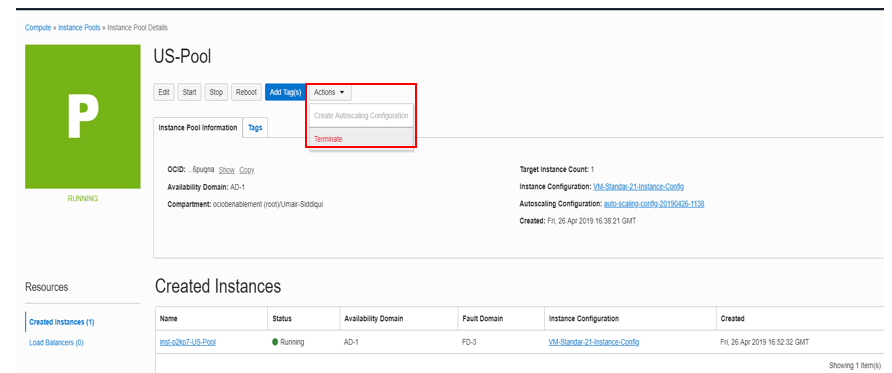Image resolution: width=892 pixels, height=373 pixels.
Task: Navigate to Instance Pools breadcrumb
Action: (x=79, y=27)
